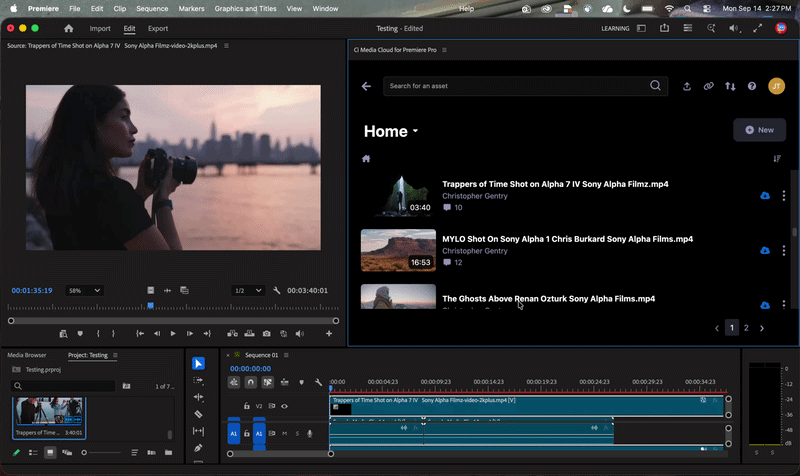
Task: Click the upload icon in Ci Media Cloud
Action: pyautogui.click(x=687, y=86)
